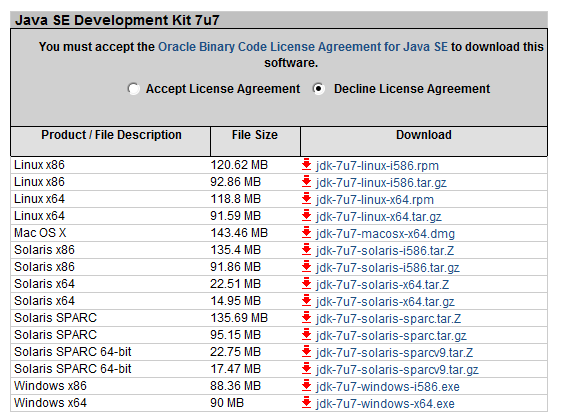The width and height of the screenshot is (564, 419).
Task: Click download arrow icon for jdk-7u7-solaris-sparc.tar.gz
Action: click(306, 334)
